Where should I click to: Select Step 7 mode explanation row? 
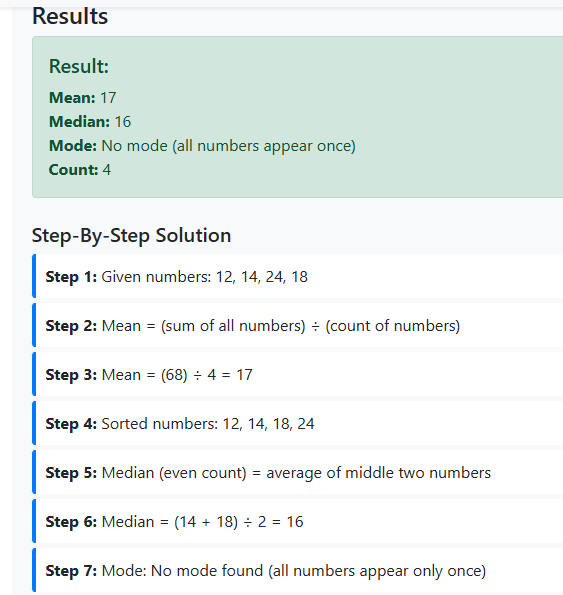[297, 570]
